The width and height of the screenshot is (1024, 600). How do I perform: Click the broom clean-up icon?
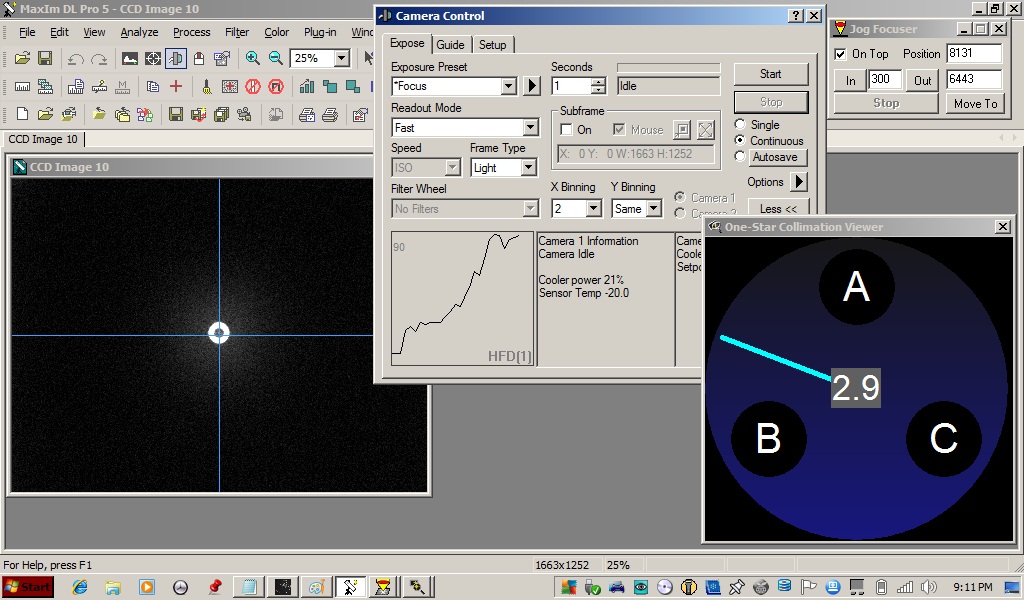coord(206,87)
